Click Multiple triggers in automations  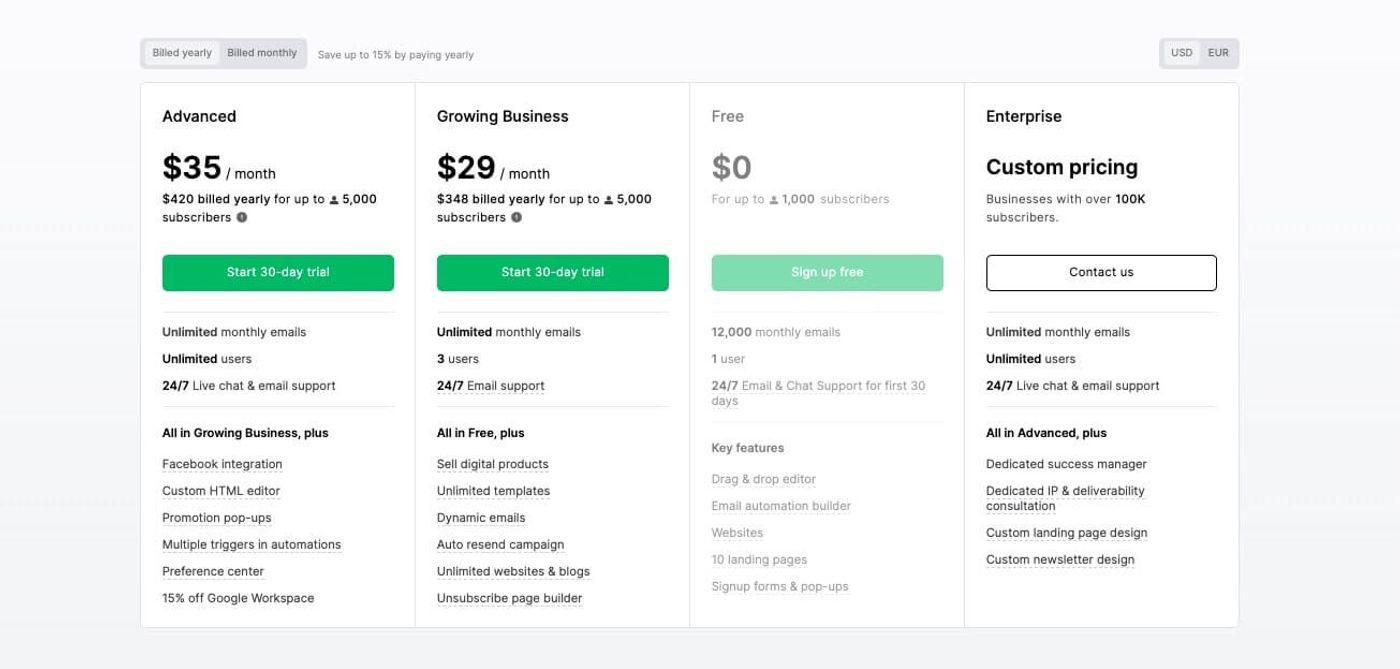[252, 545]
